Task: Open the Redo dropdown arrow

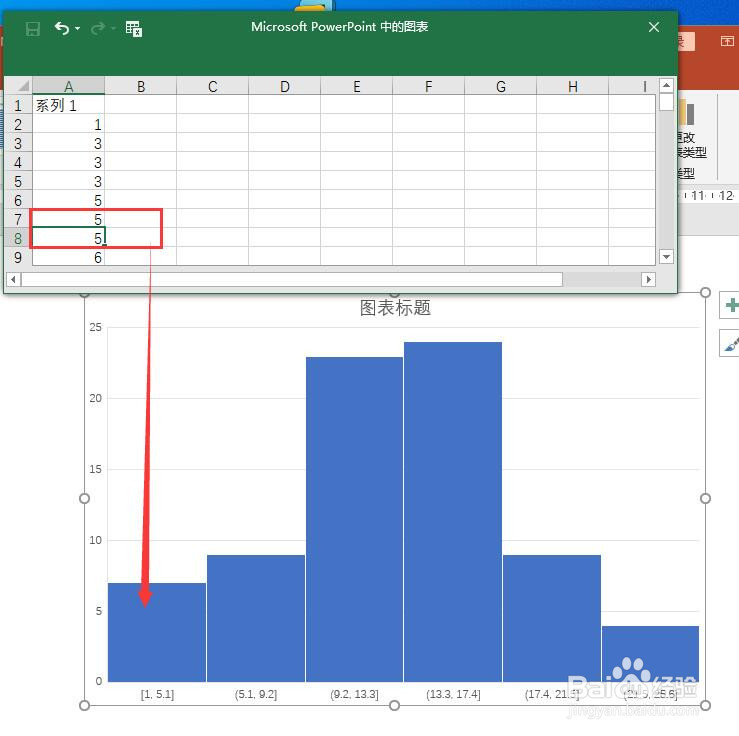Action: coord(113,29)
